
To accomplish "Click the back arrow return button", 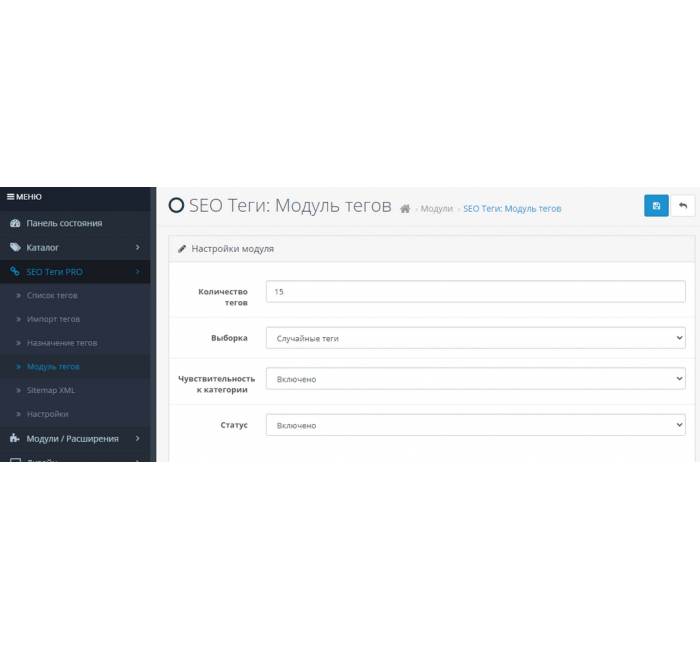I will point(683,206).
